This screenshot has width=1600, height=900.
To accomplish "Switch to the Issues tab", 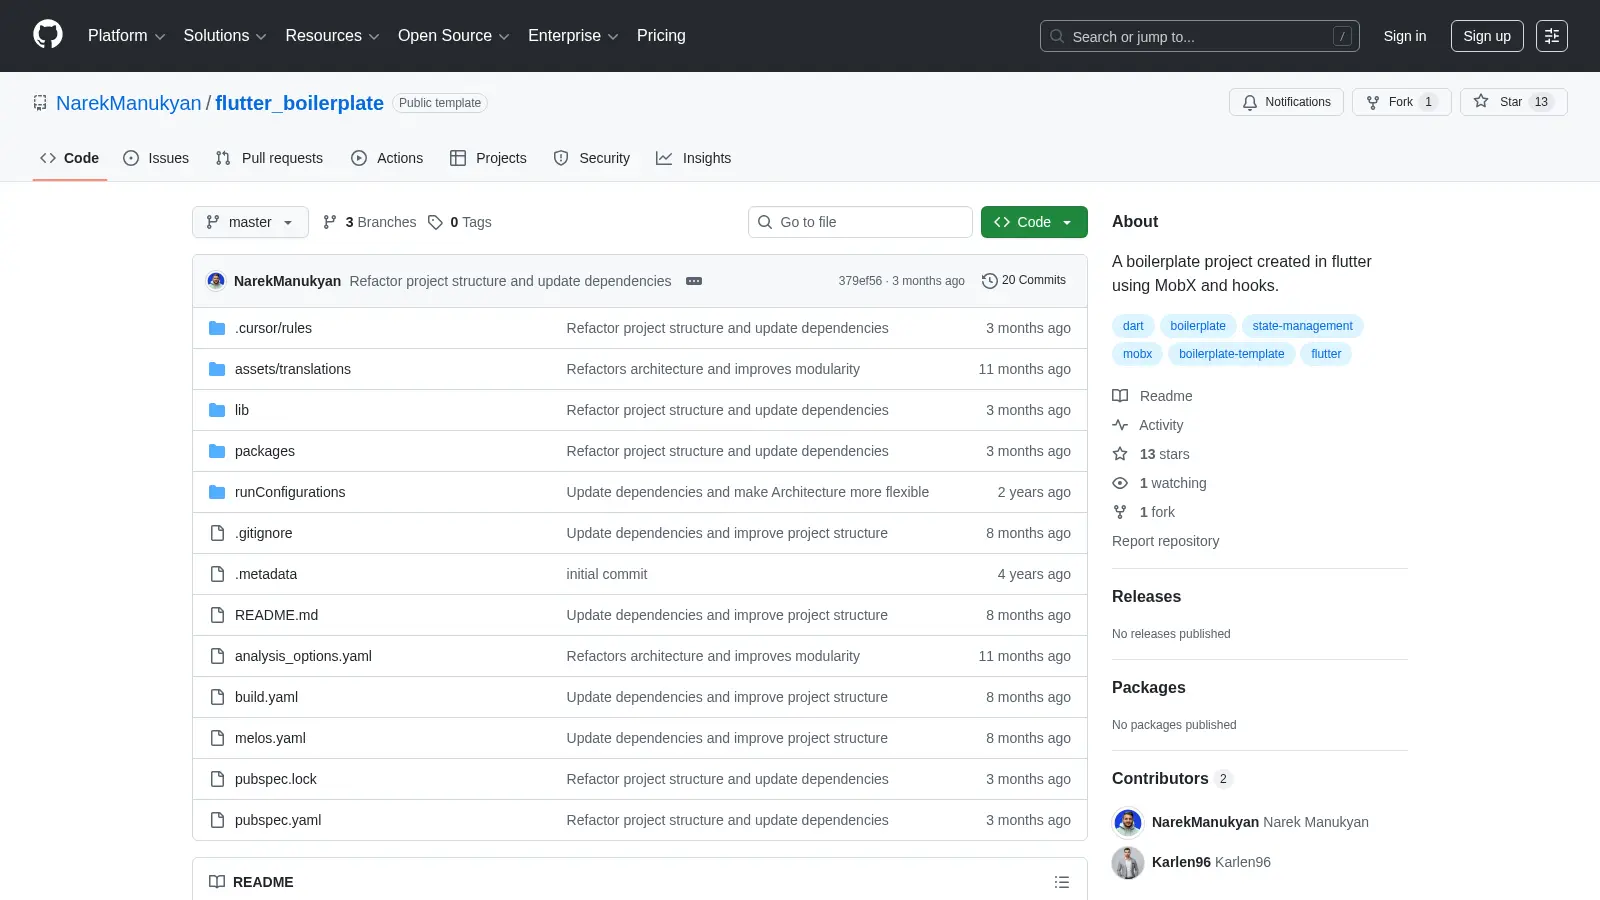I will coord(156,158).
